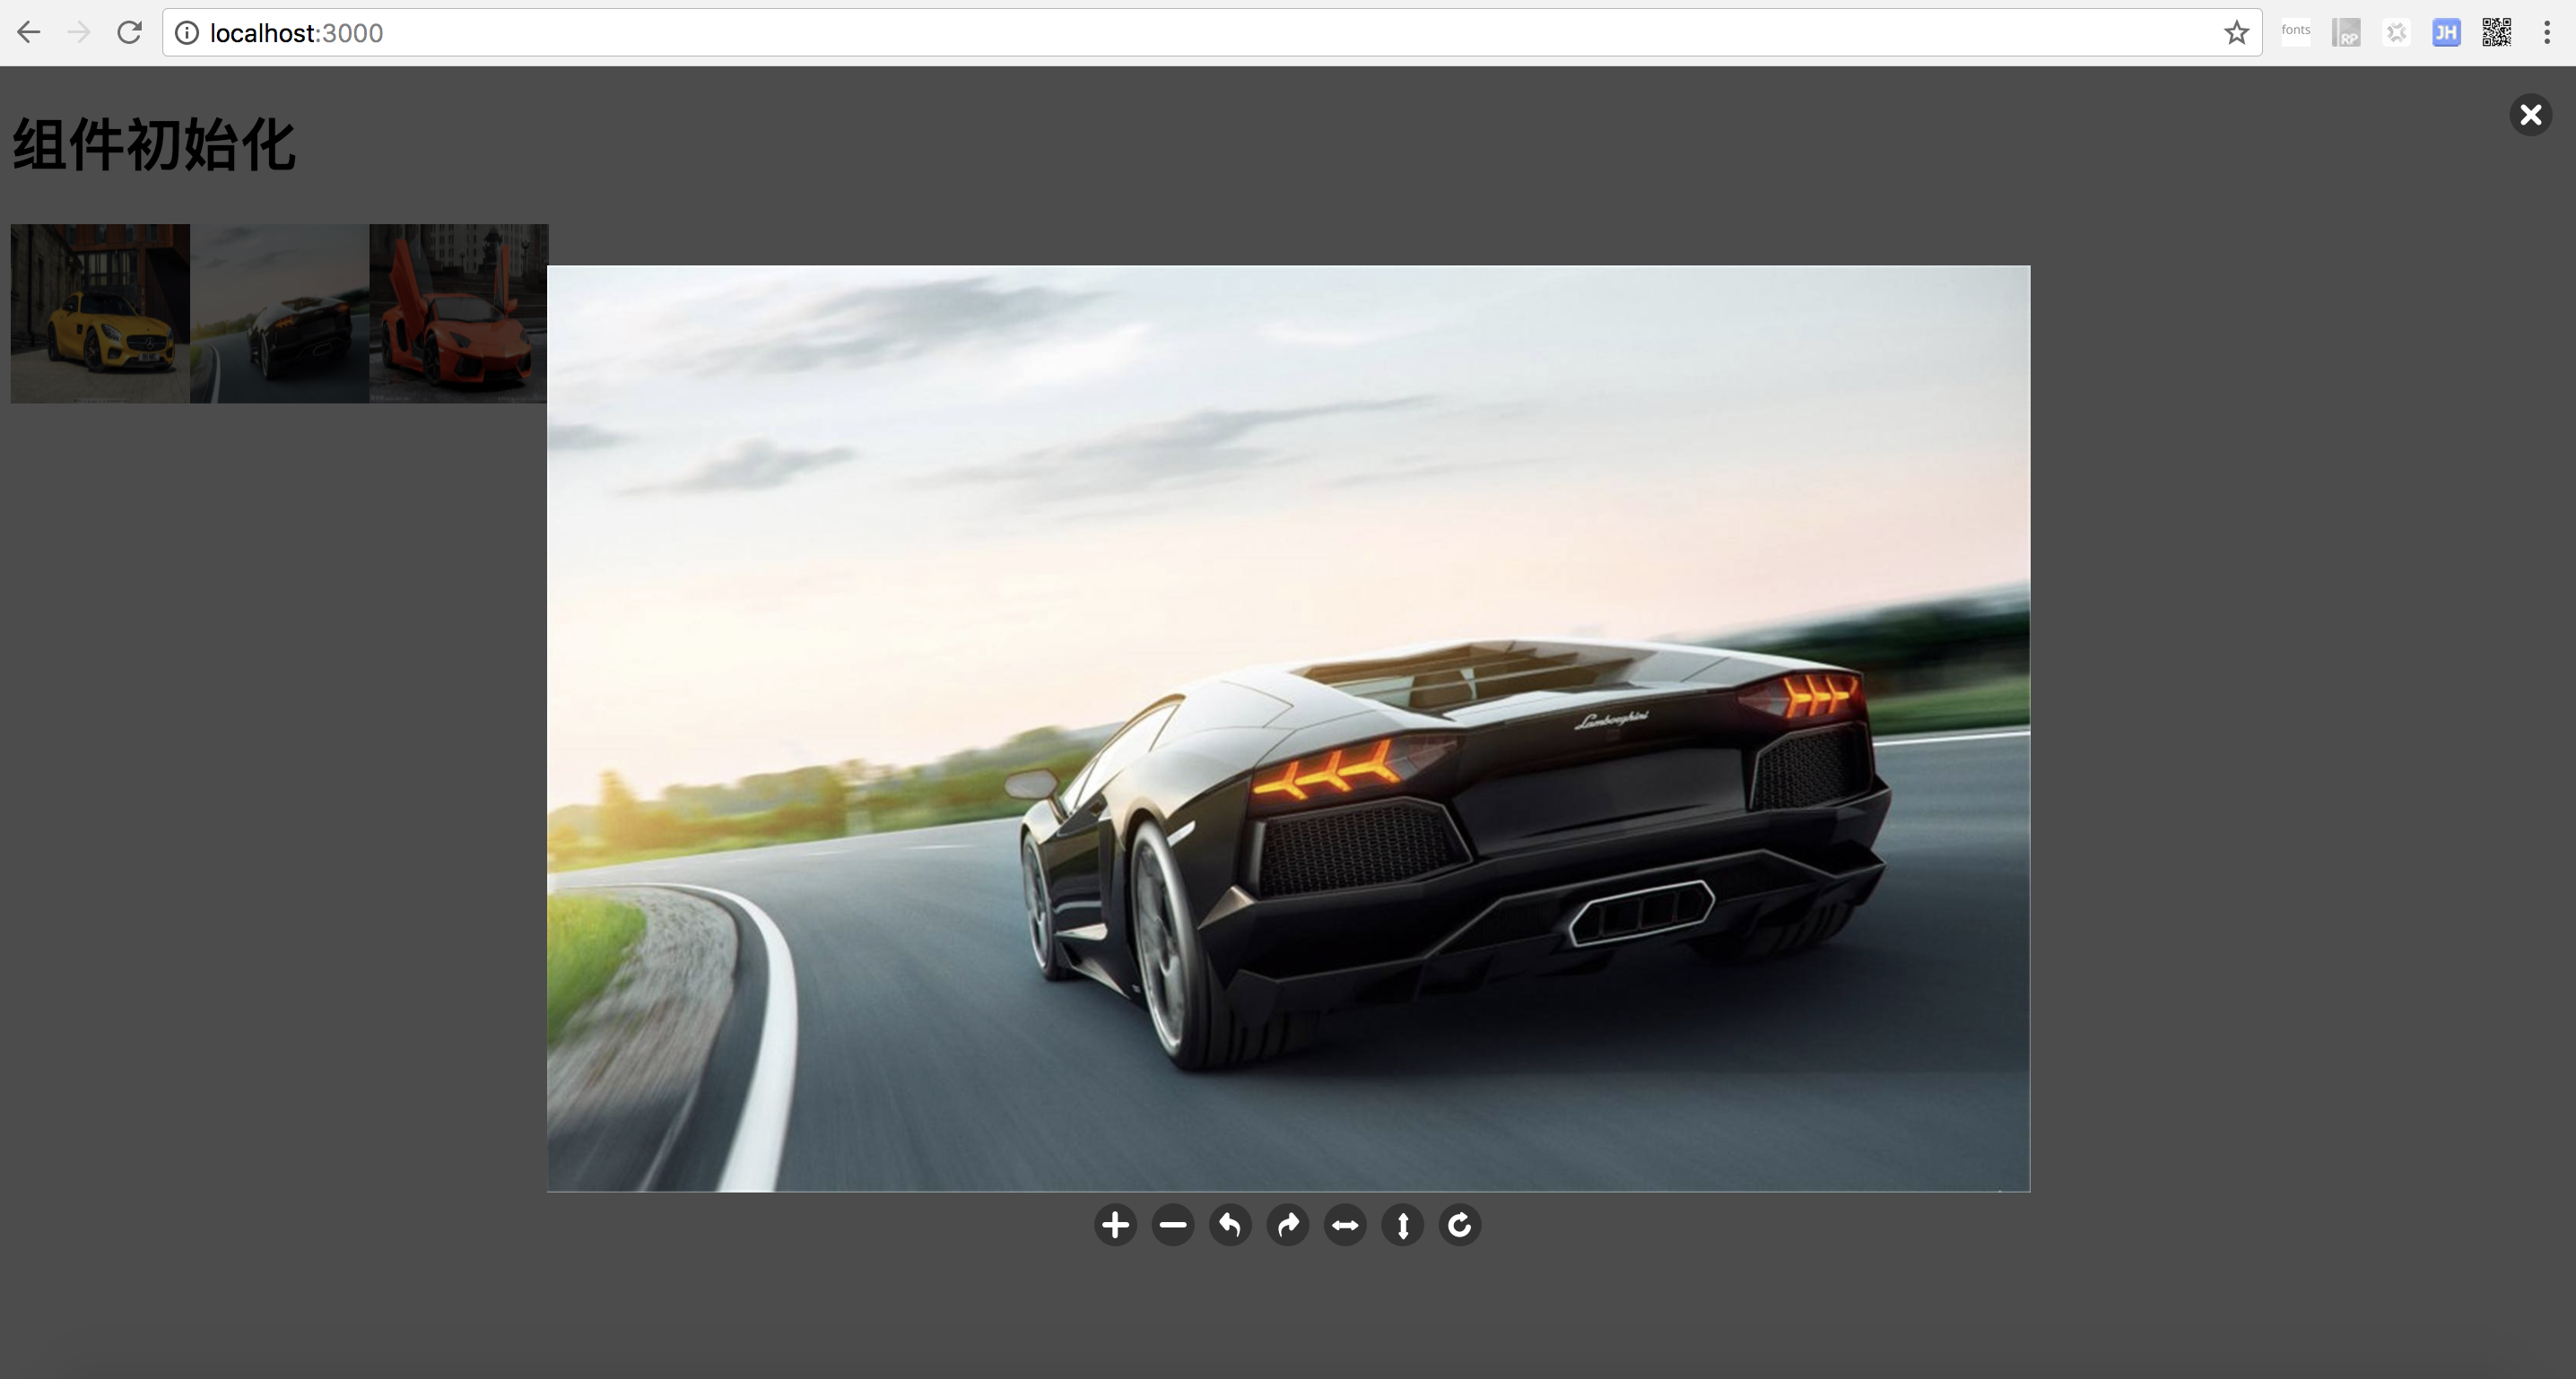The height and width of the screenshot is (1379, 2576).
Task: Zoom out with the minus icon
Action: coord(1173,1225)
